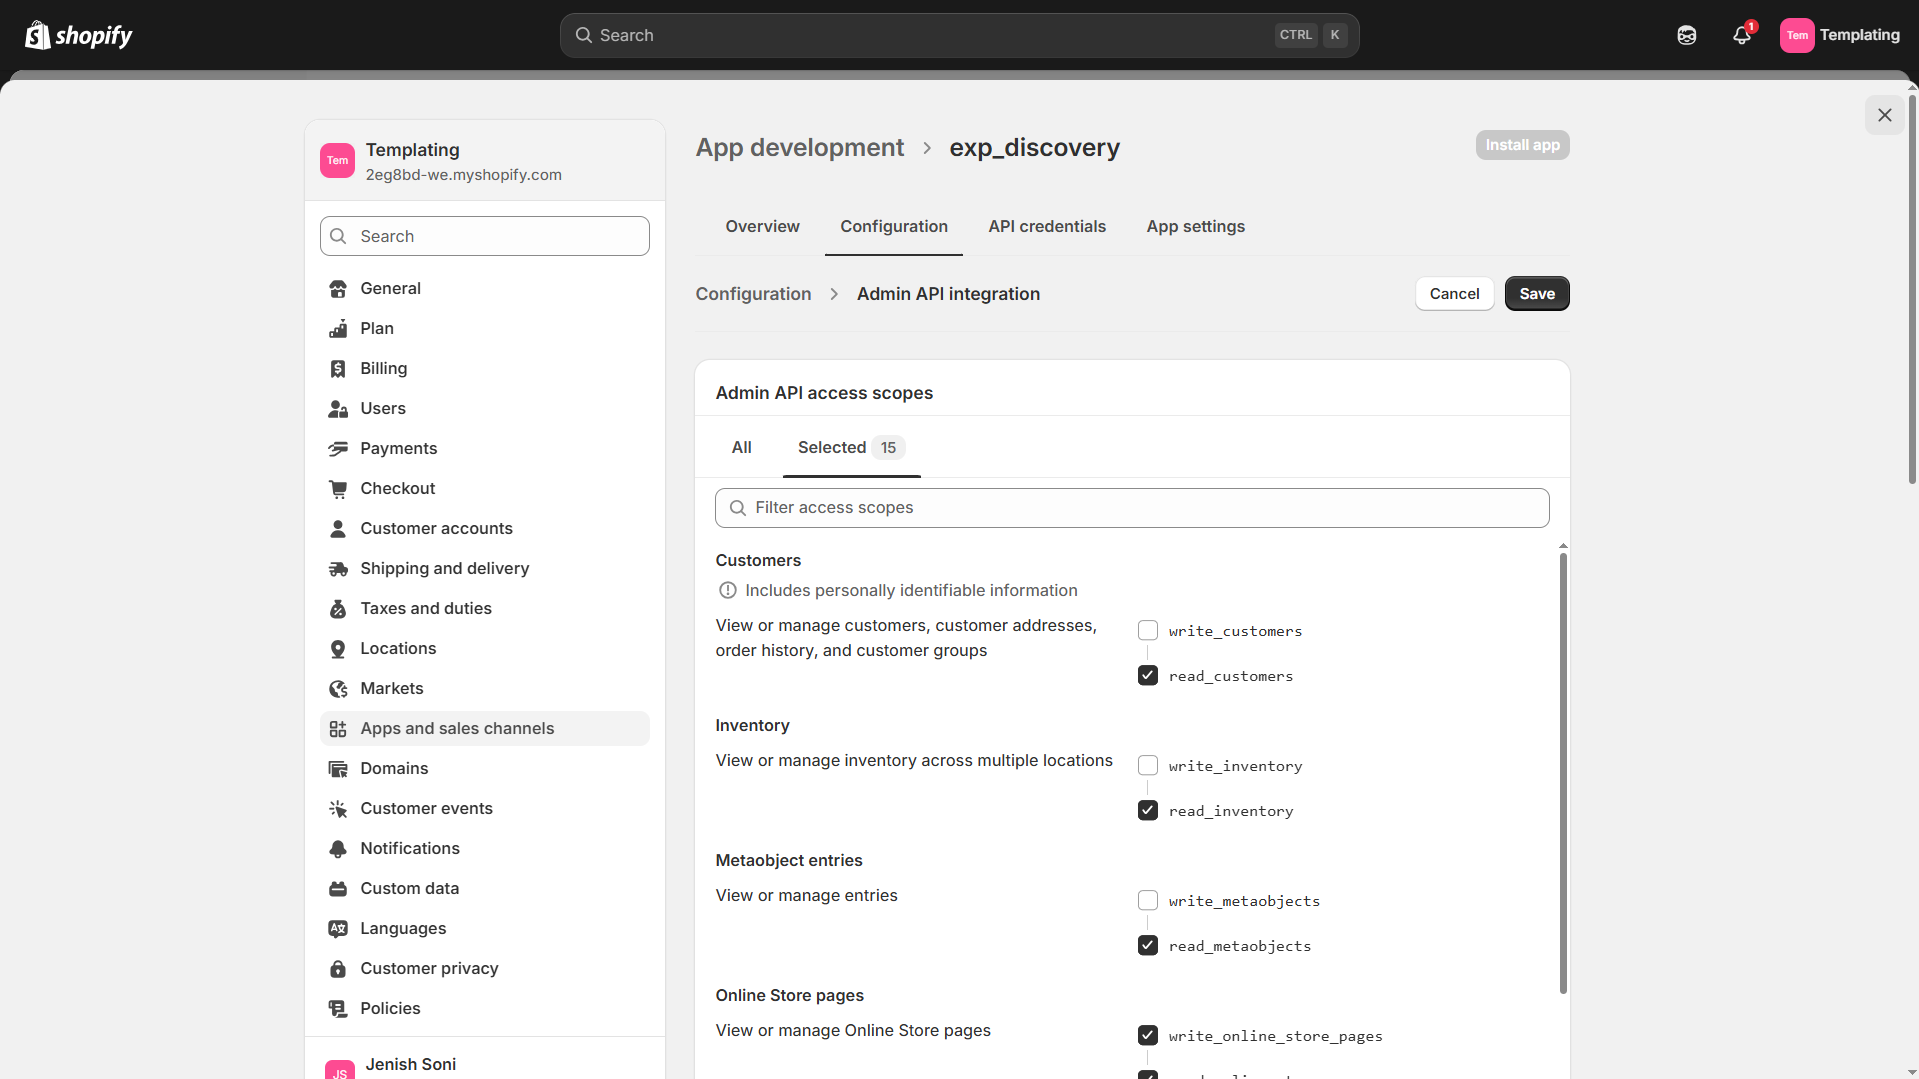Viewport: 1919px width, 1079px height.
Task: Uncheck the write_online_store_pages scope
Action: coord(1148,1036)
